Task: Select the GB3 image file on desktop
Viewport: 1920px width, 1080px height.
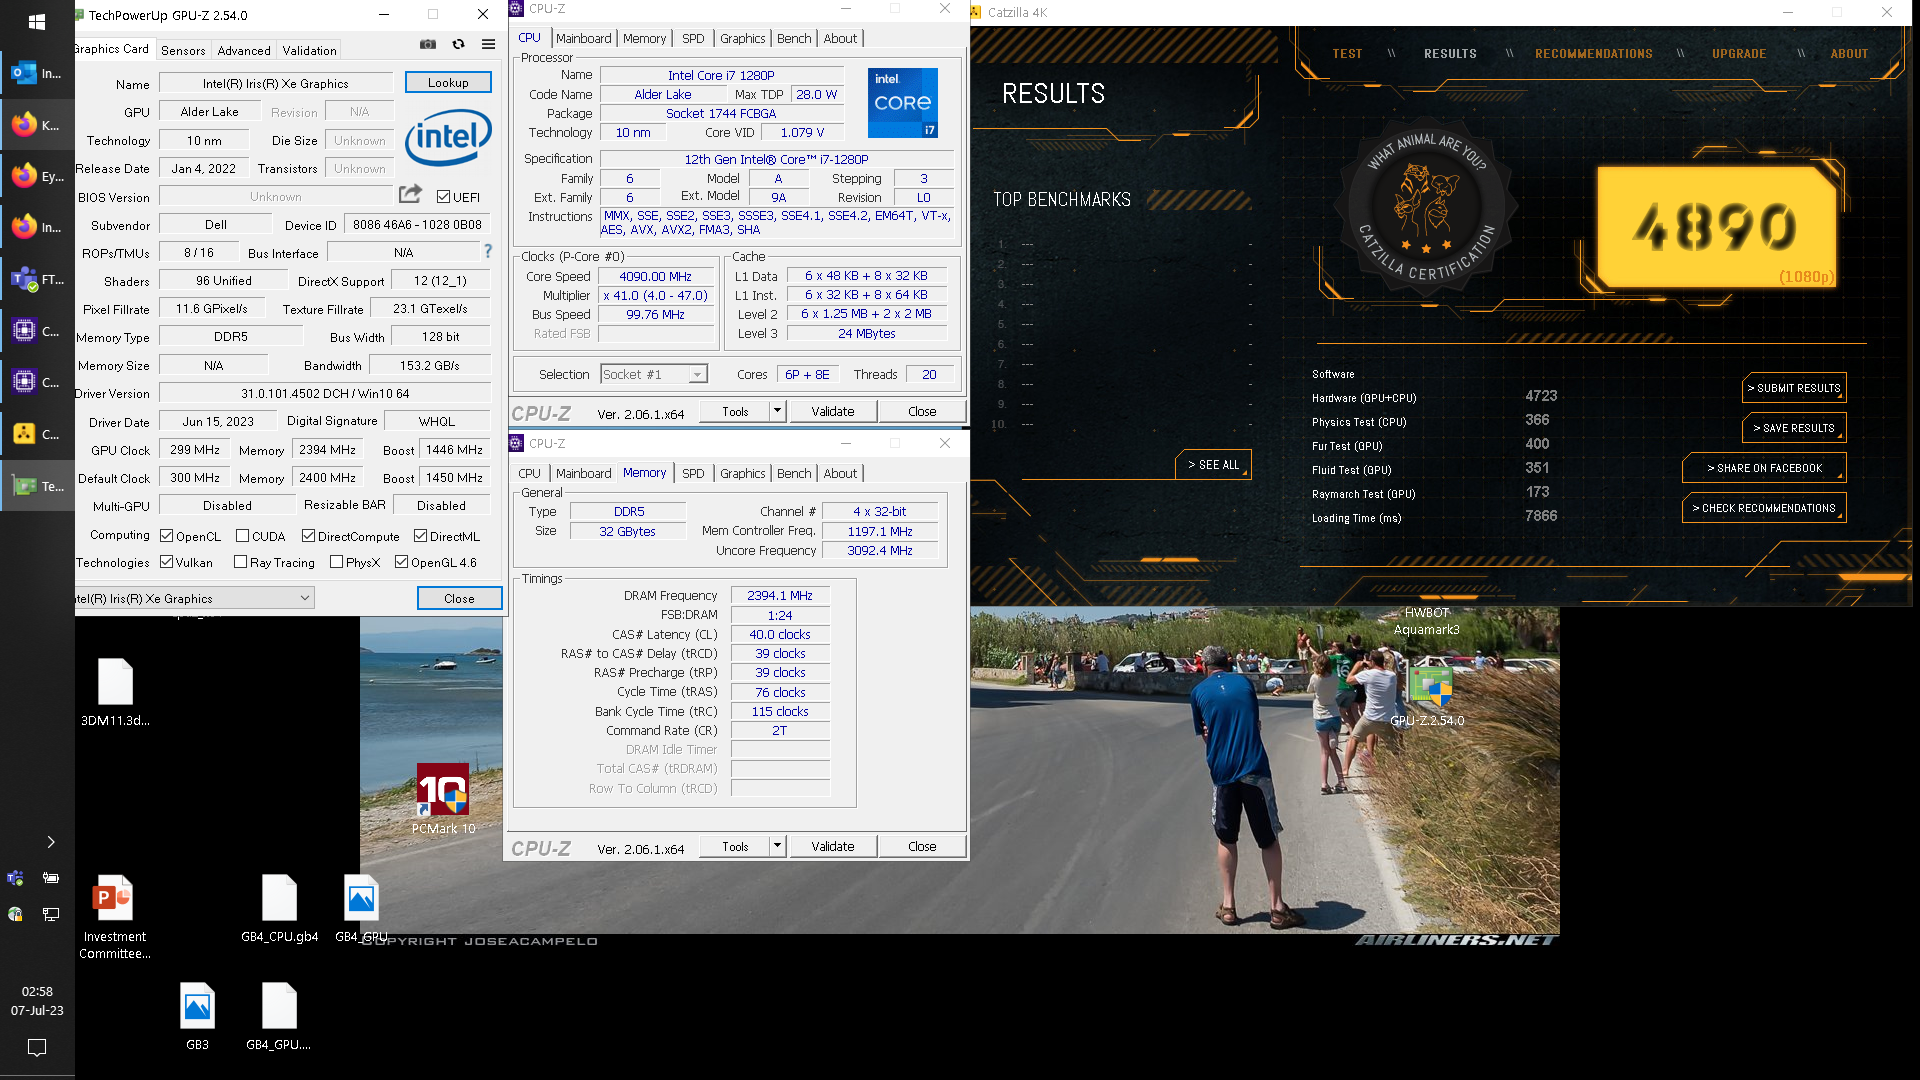Action: point(197,1015)
